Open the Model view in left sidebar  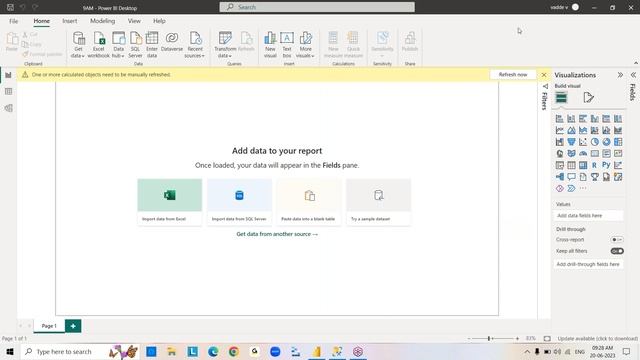click(8, 108)
